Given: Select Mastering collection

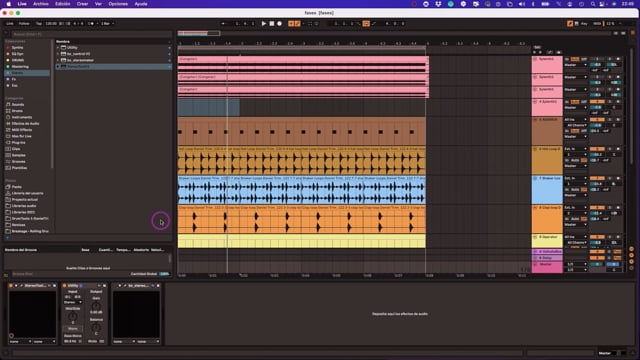Looking at the screenshot, I should [x=20, y=67].
